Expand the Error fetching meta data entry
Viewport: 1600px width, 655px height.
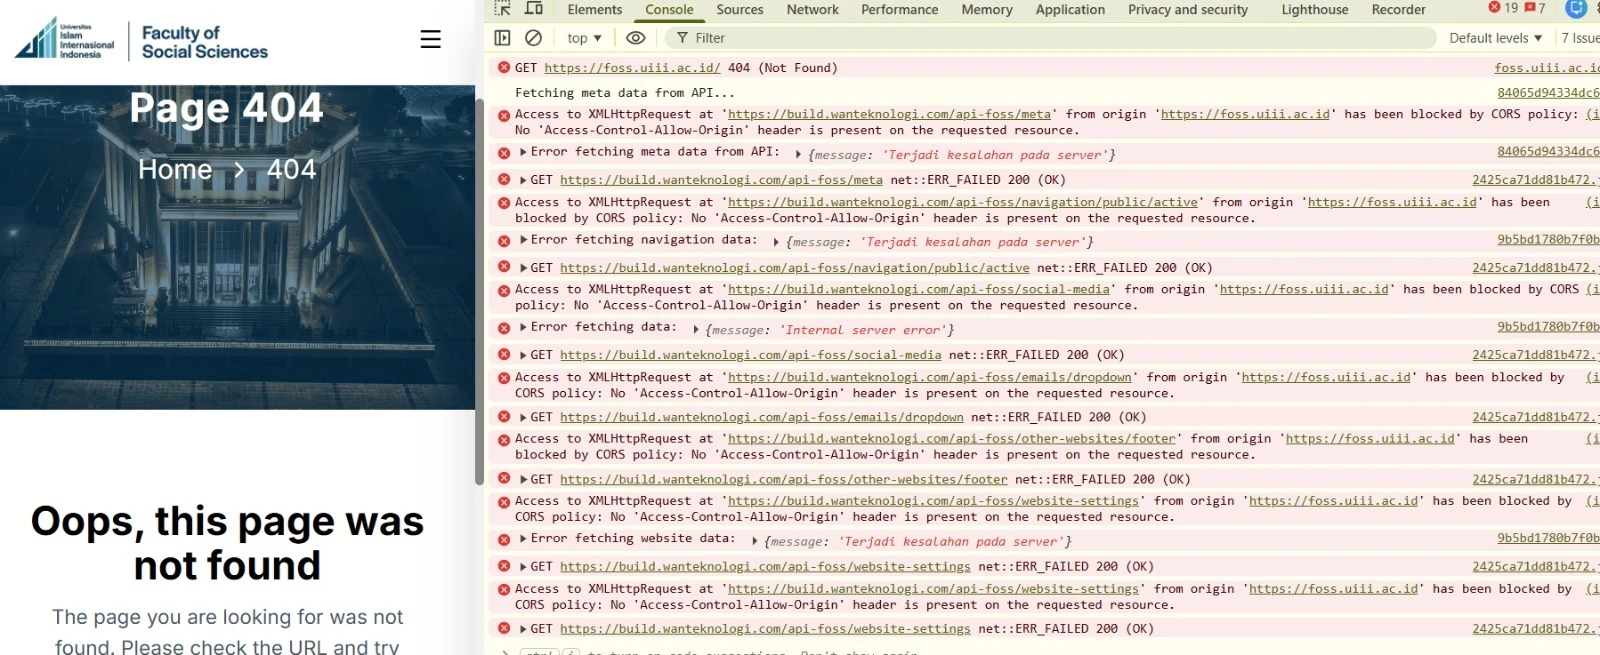(523, 152)
